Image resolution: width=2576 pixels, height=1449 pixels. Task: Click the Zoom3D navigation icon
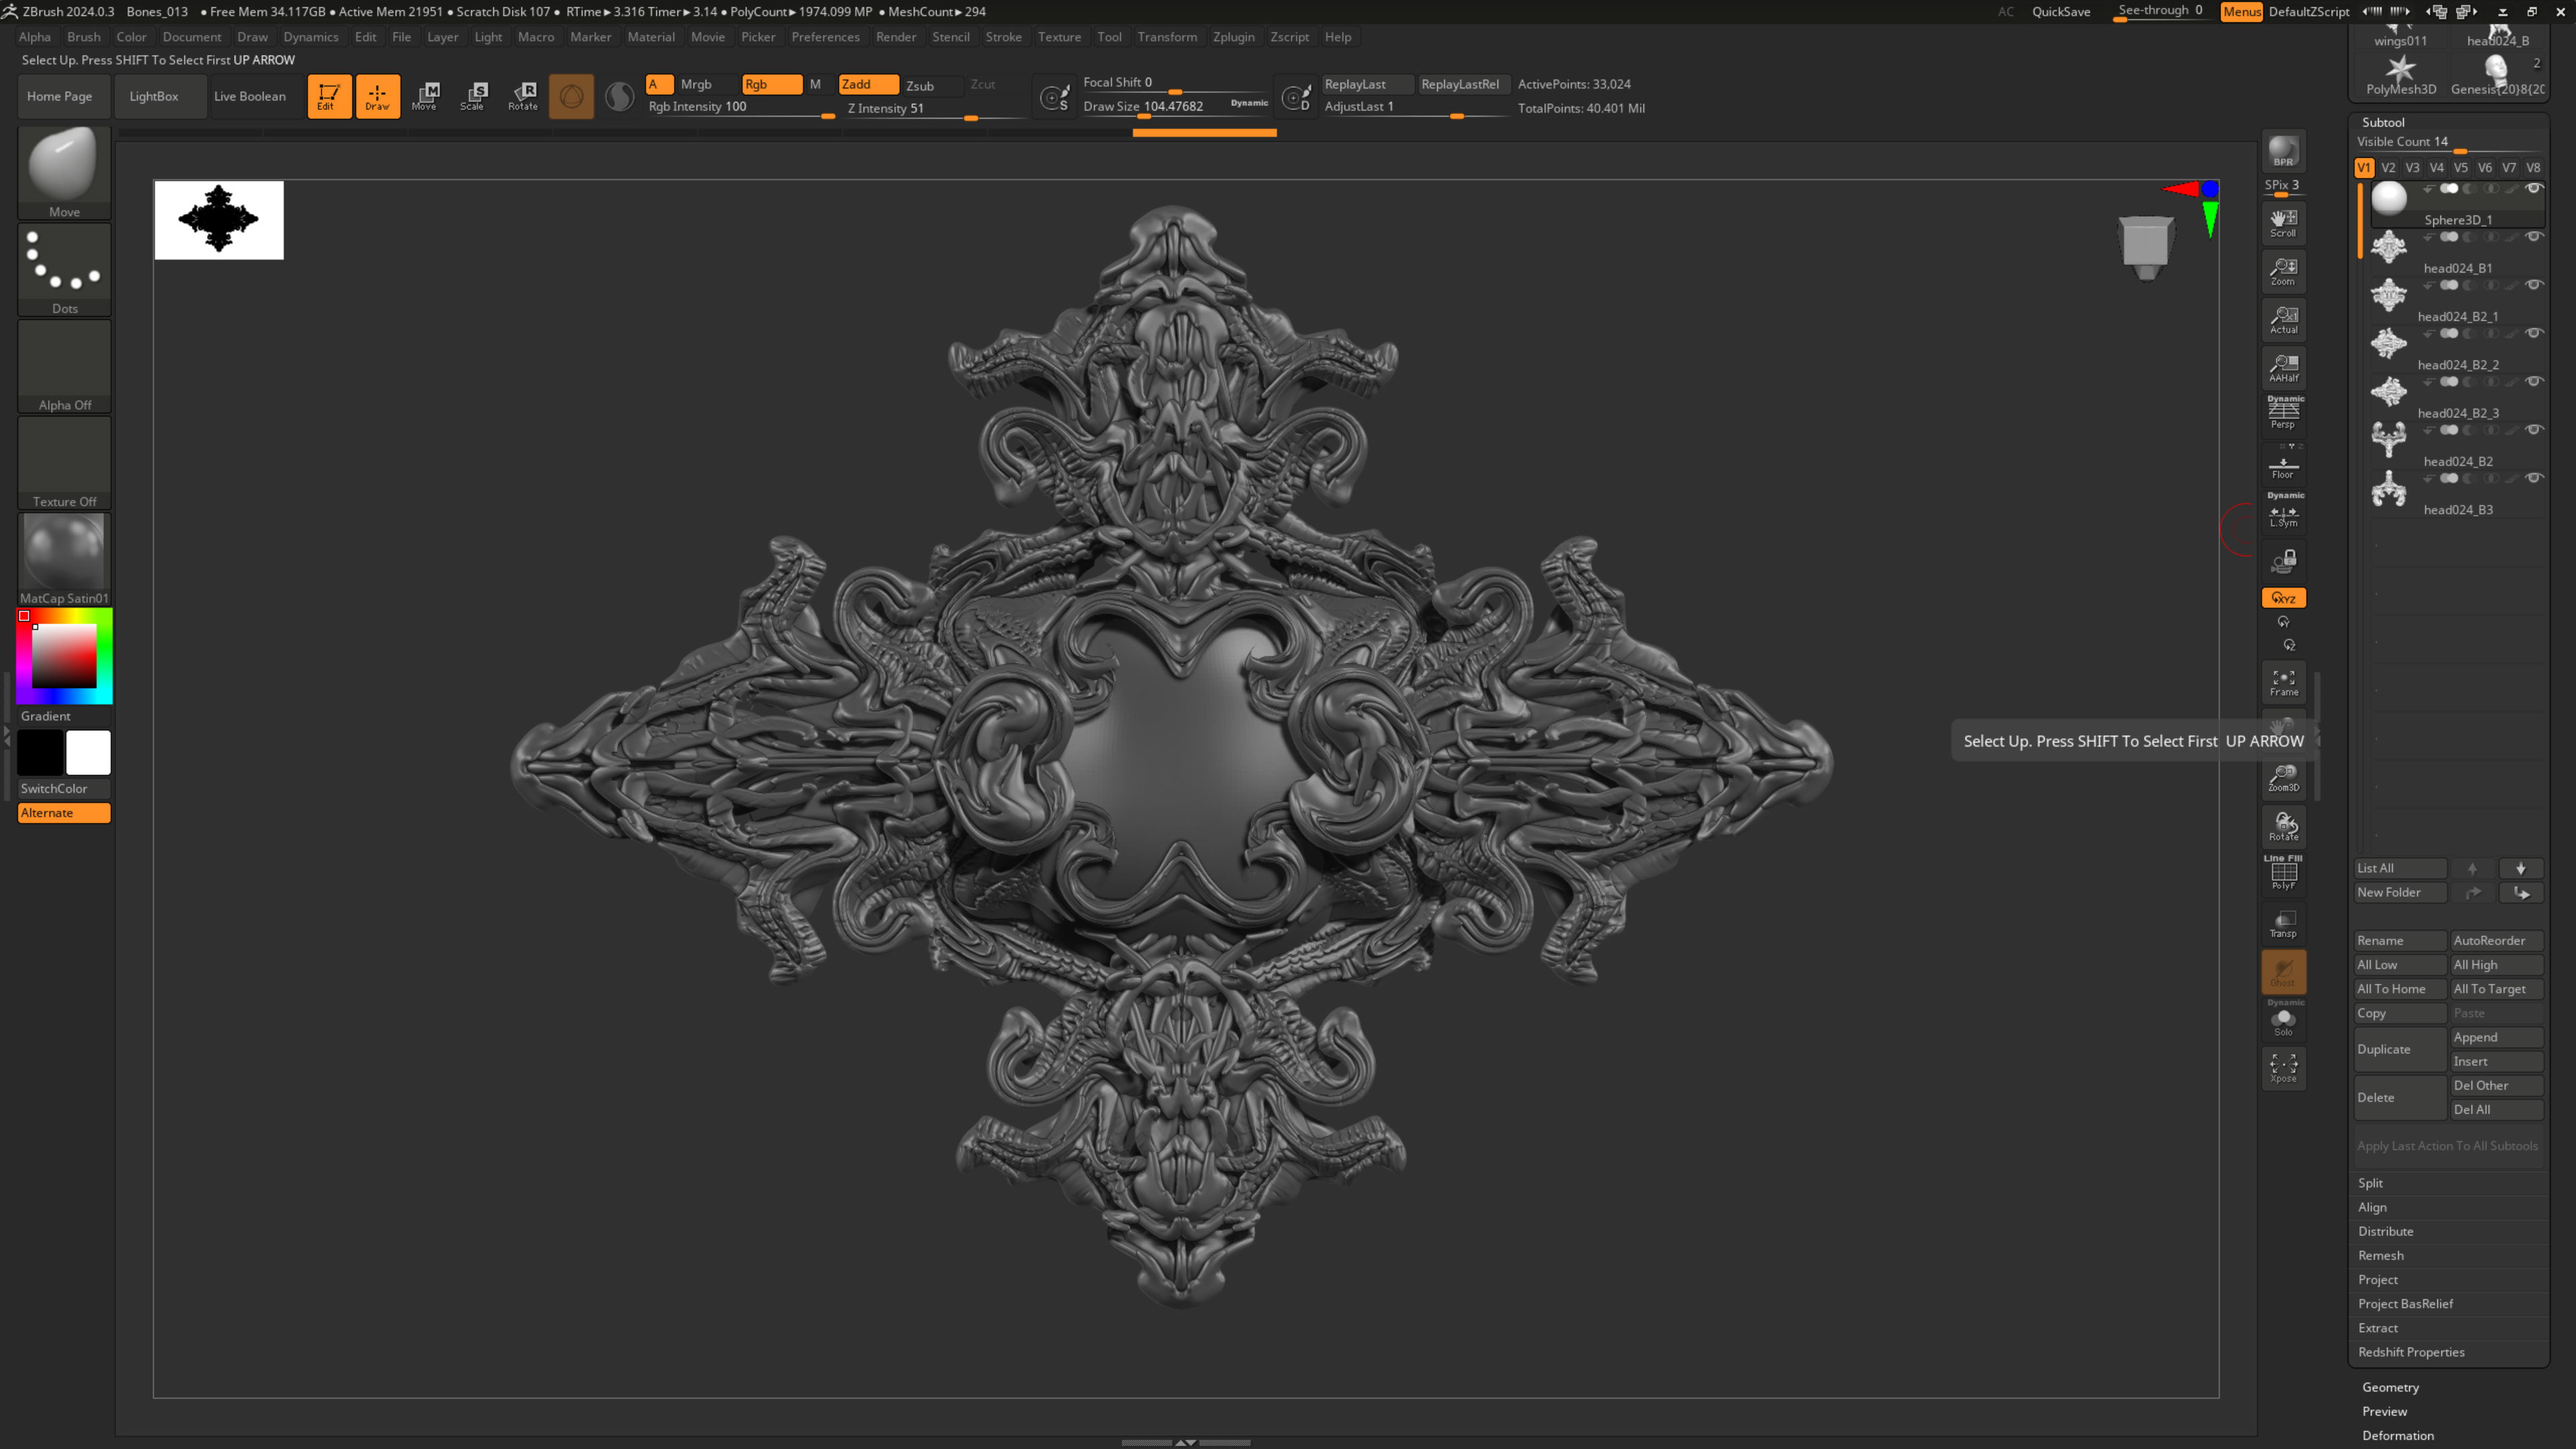2283,778
